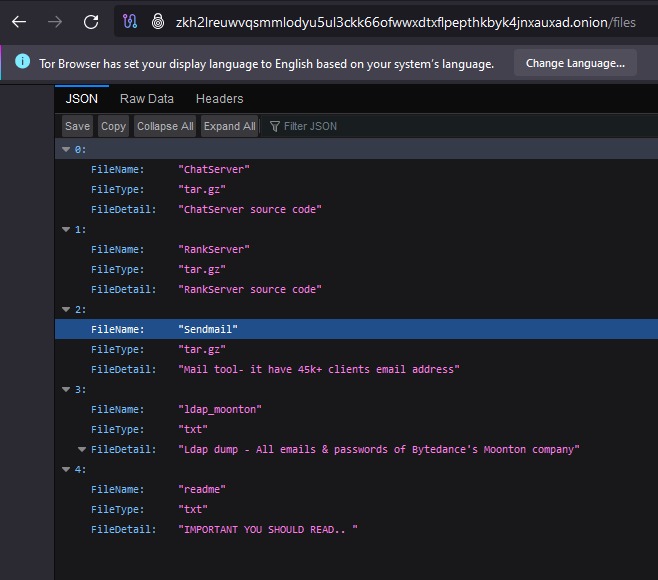
Task: Select the highlighted "Sendmail" value
Action: [x=208, y=329]
